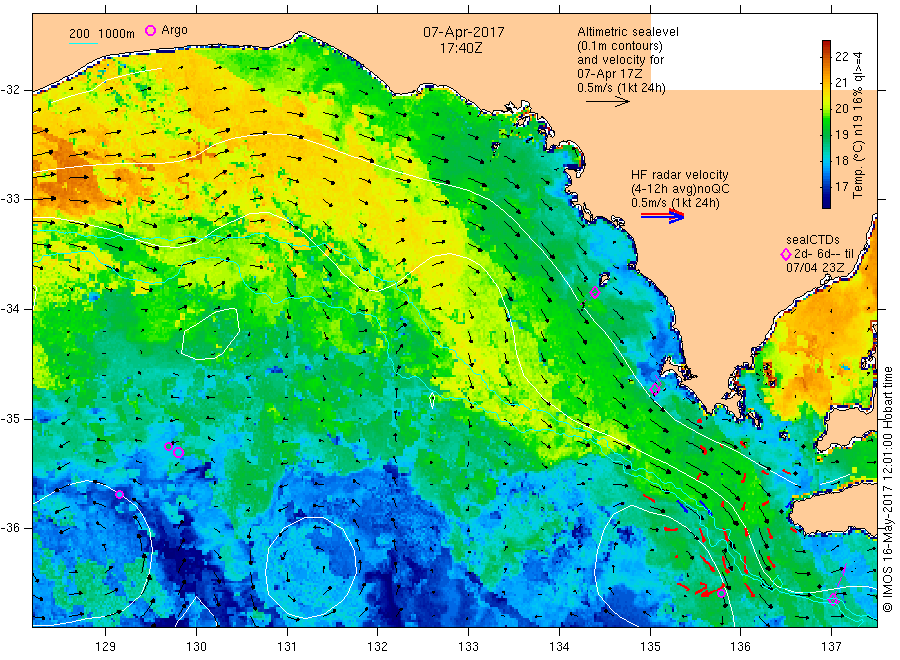The image size is (900, 660).
Task: Click the longitude axis label '133'
Action: pyautogui.click(x=468, y=647)
